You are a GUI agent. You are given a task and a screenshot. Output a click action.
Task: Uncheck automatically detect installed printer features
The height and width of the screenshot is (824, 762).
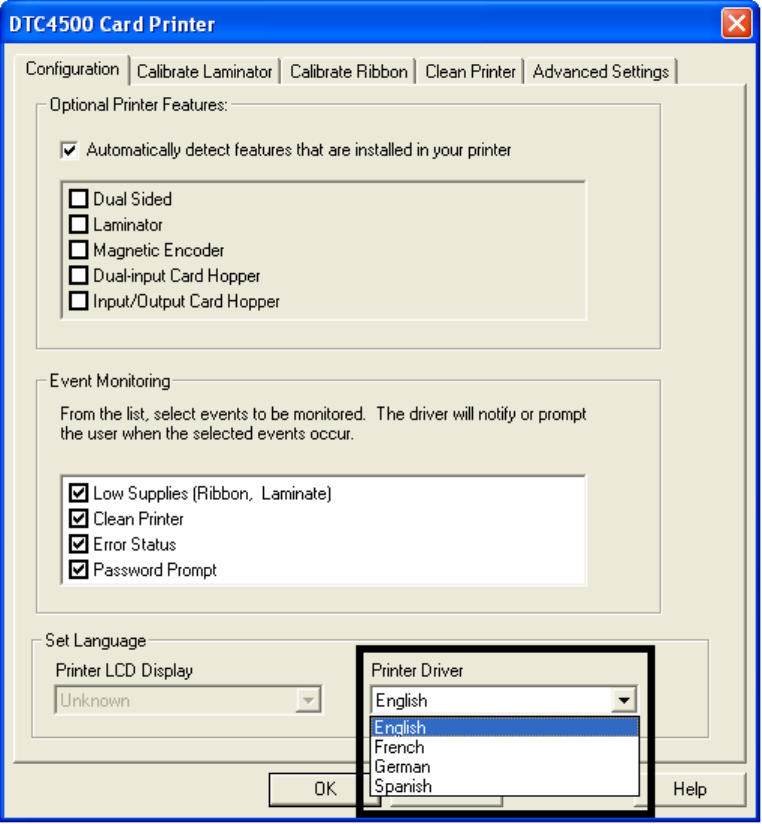(x=69, y=150)
